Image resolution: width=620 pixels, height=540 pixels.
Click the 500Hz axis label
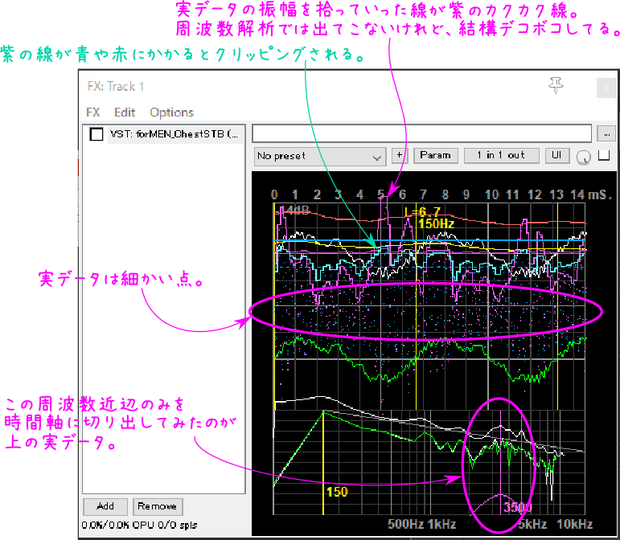pos(406,524)
